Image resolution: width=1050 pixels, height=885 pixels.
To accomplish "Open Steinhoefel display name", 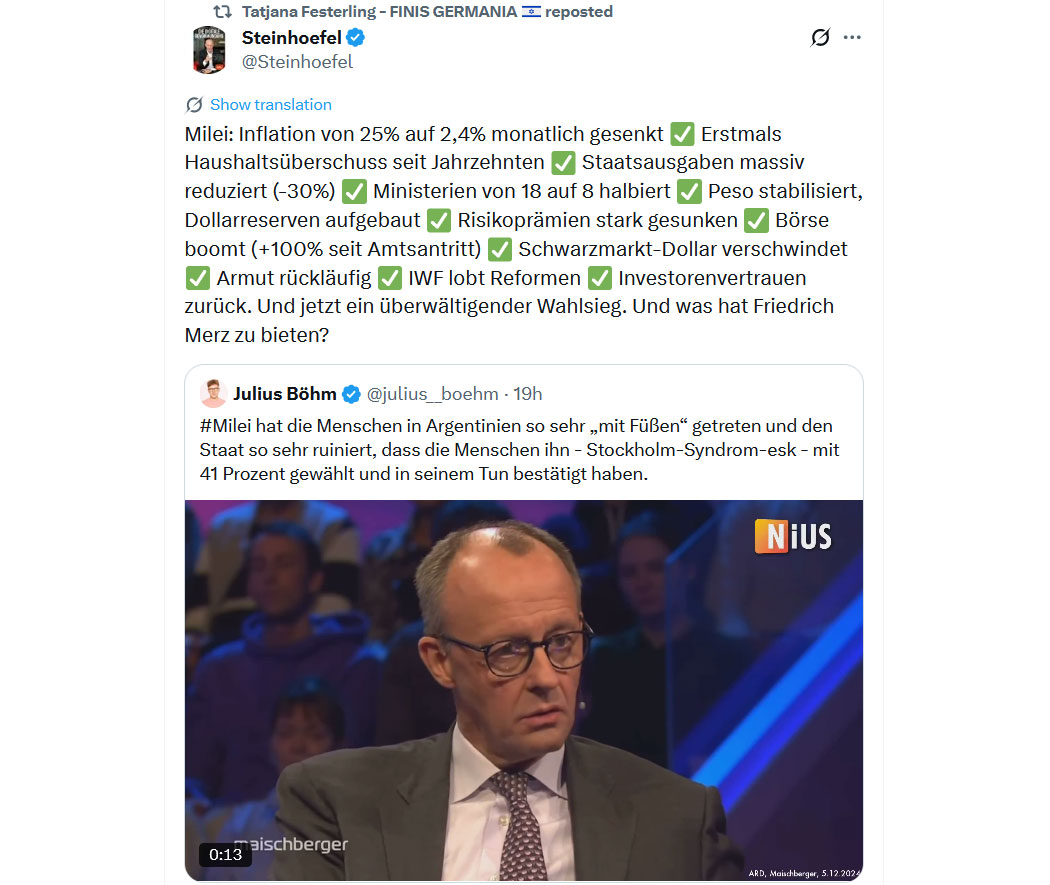I will pyautogui.click(x=291, y=37).
